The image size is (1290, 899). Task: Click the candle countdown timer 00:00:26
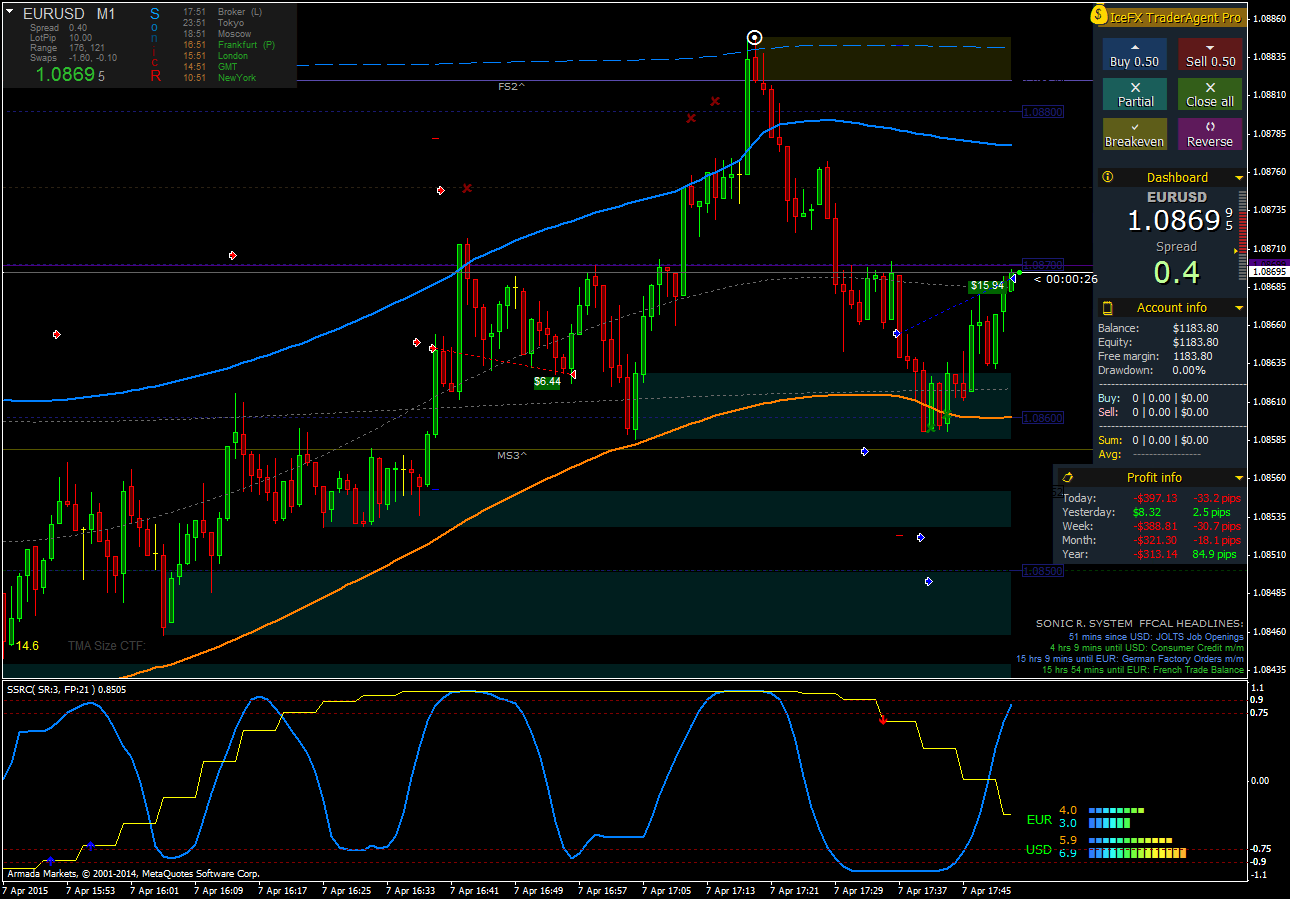pyautogui.click(x=1065, y=279)
